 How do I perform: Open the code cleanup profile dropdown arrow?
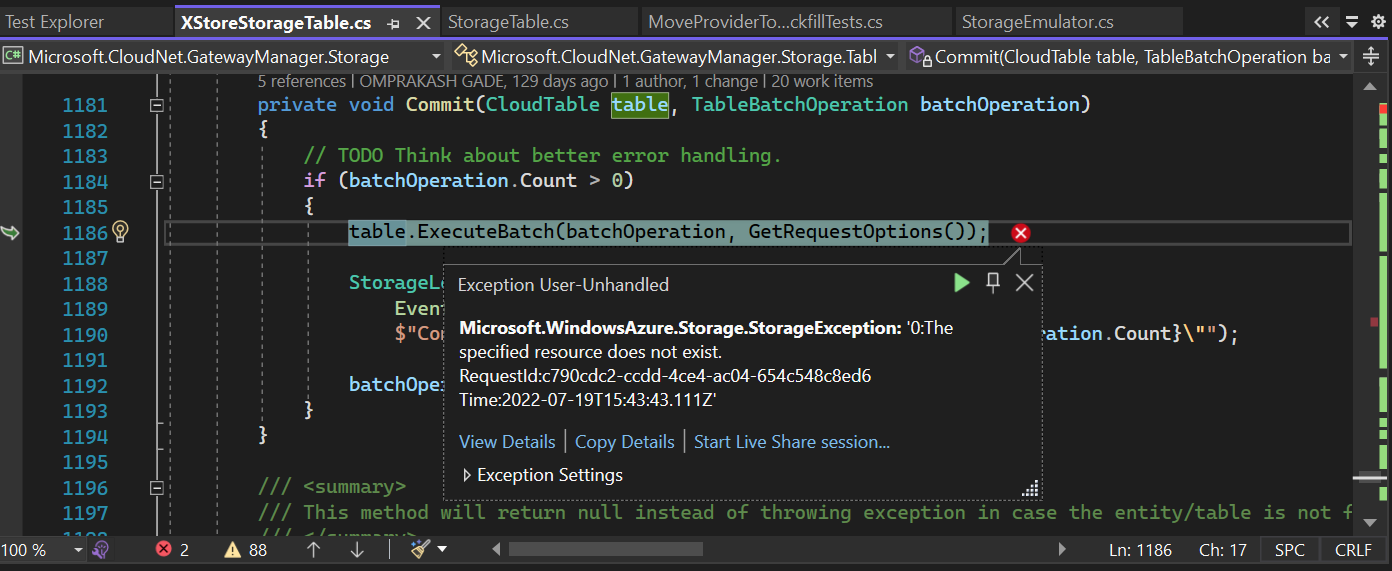(x=442, y=549)
